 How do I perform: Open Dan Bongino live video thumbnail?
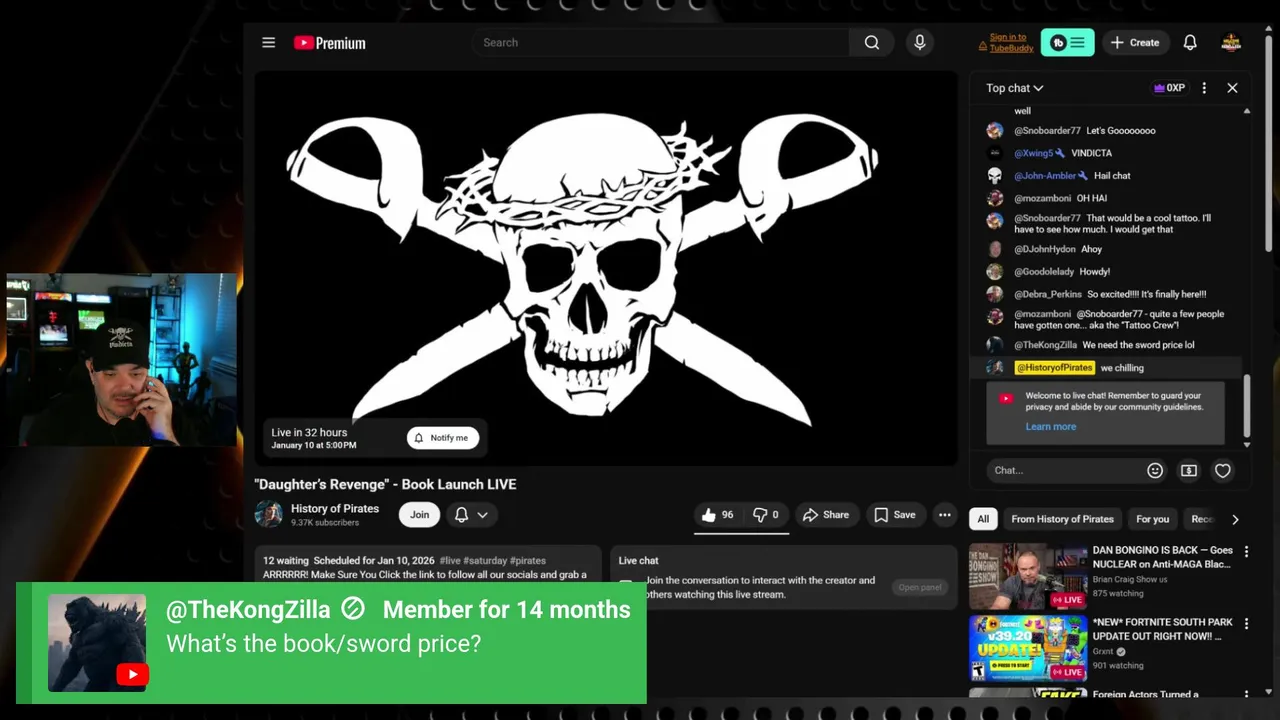1027,576
